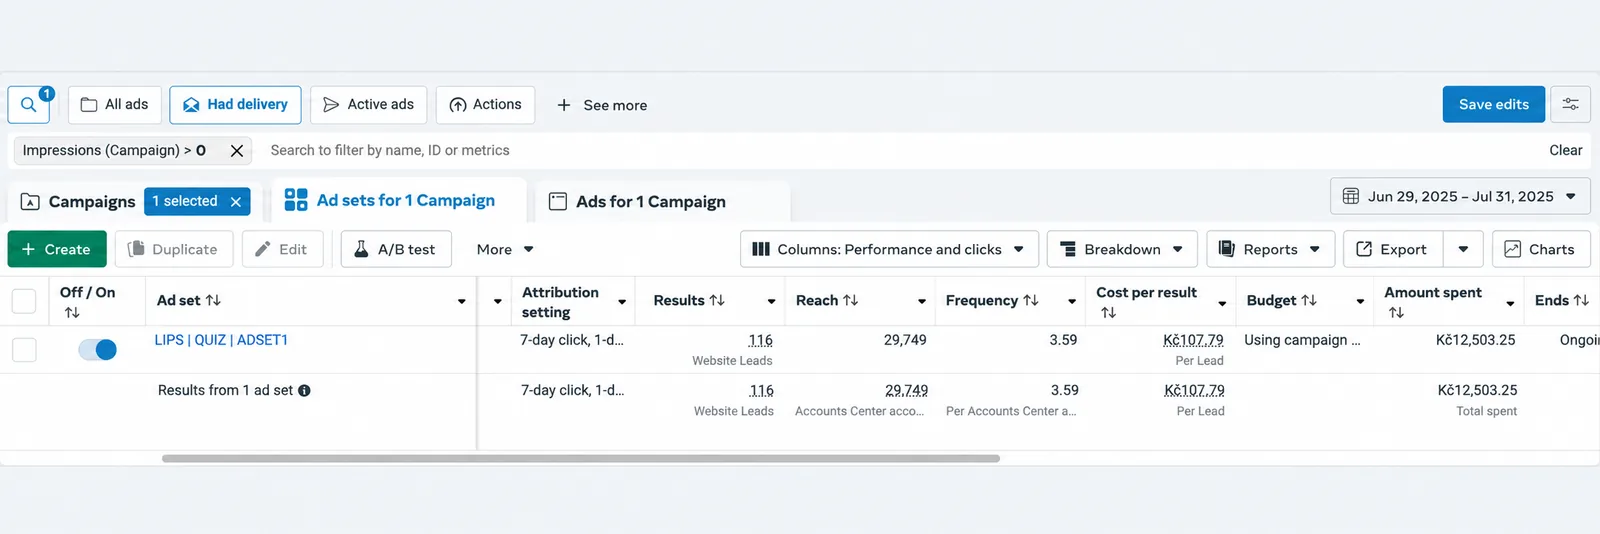The width and height of the screenshot is (1600, 534).
Task: Start an A/B test
Action: point(396,249)
